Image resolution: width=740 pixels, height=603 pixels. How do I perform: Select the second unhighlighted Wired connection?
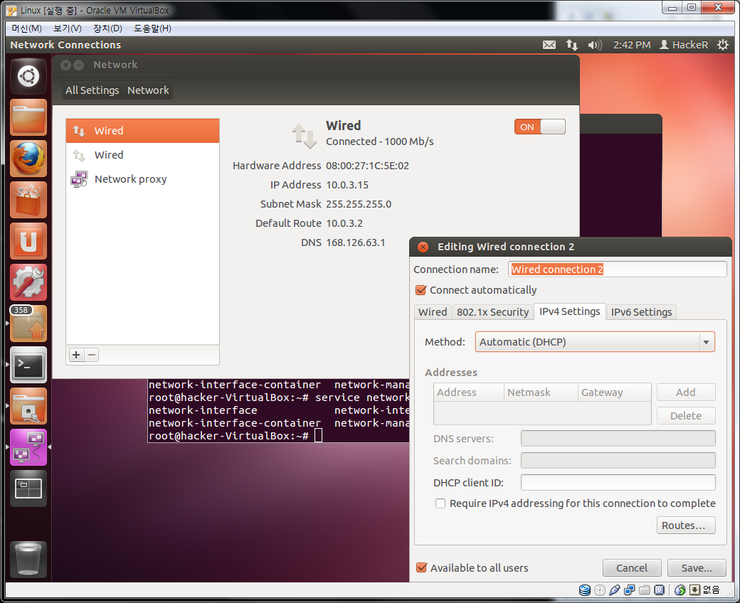click(x=143, y=155)
